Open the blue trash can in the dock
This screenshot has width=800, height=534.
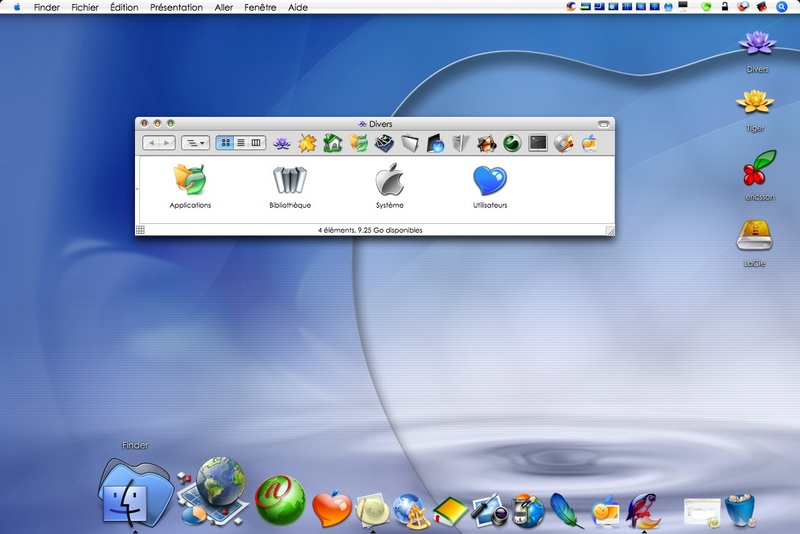(739, 510)
